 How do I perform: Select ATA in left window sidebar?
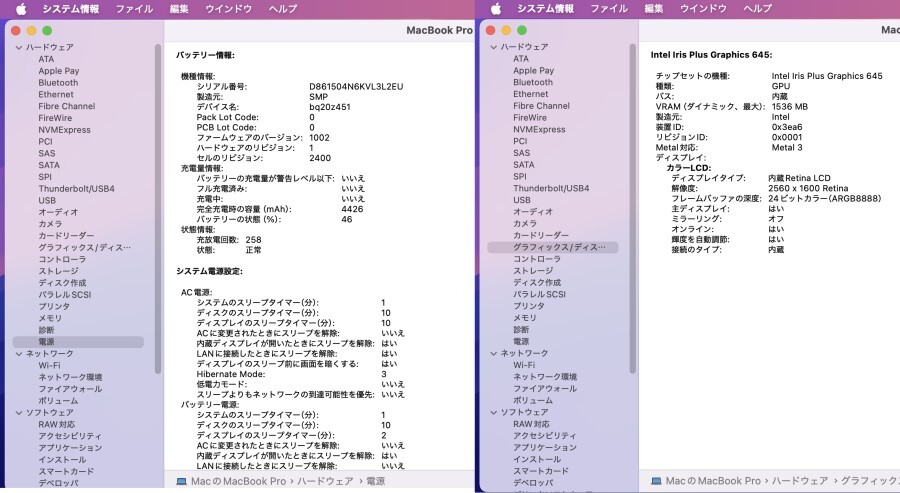coord(46,59)
